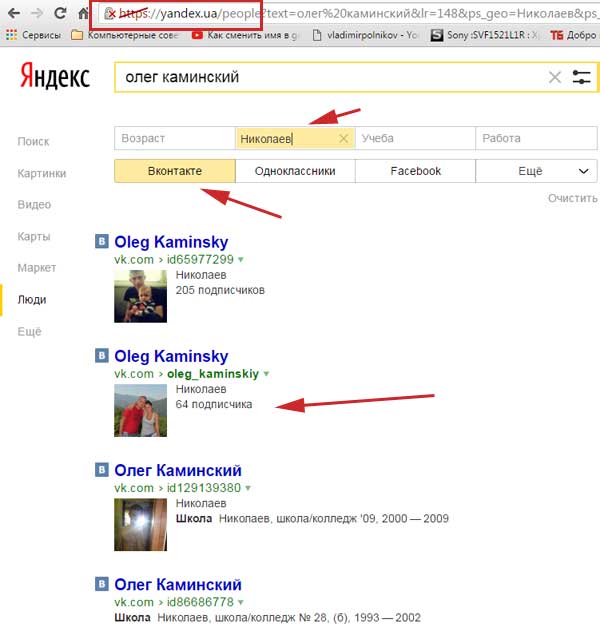The height and width of the screenshot is (639, 600).
Task: Expand arrow next to id65977299 URL
Action: 241,260
